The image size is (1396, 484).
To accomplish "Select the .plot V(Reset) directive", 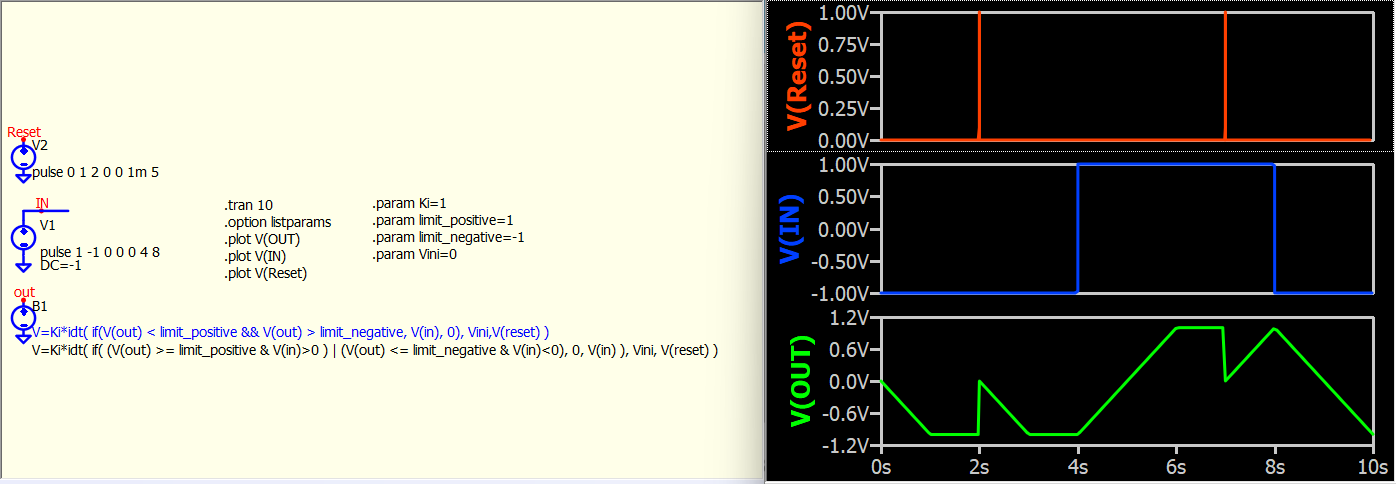I will [x=265, y=273].
